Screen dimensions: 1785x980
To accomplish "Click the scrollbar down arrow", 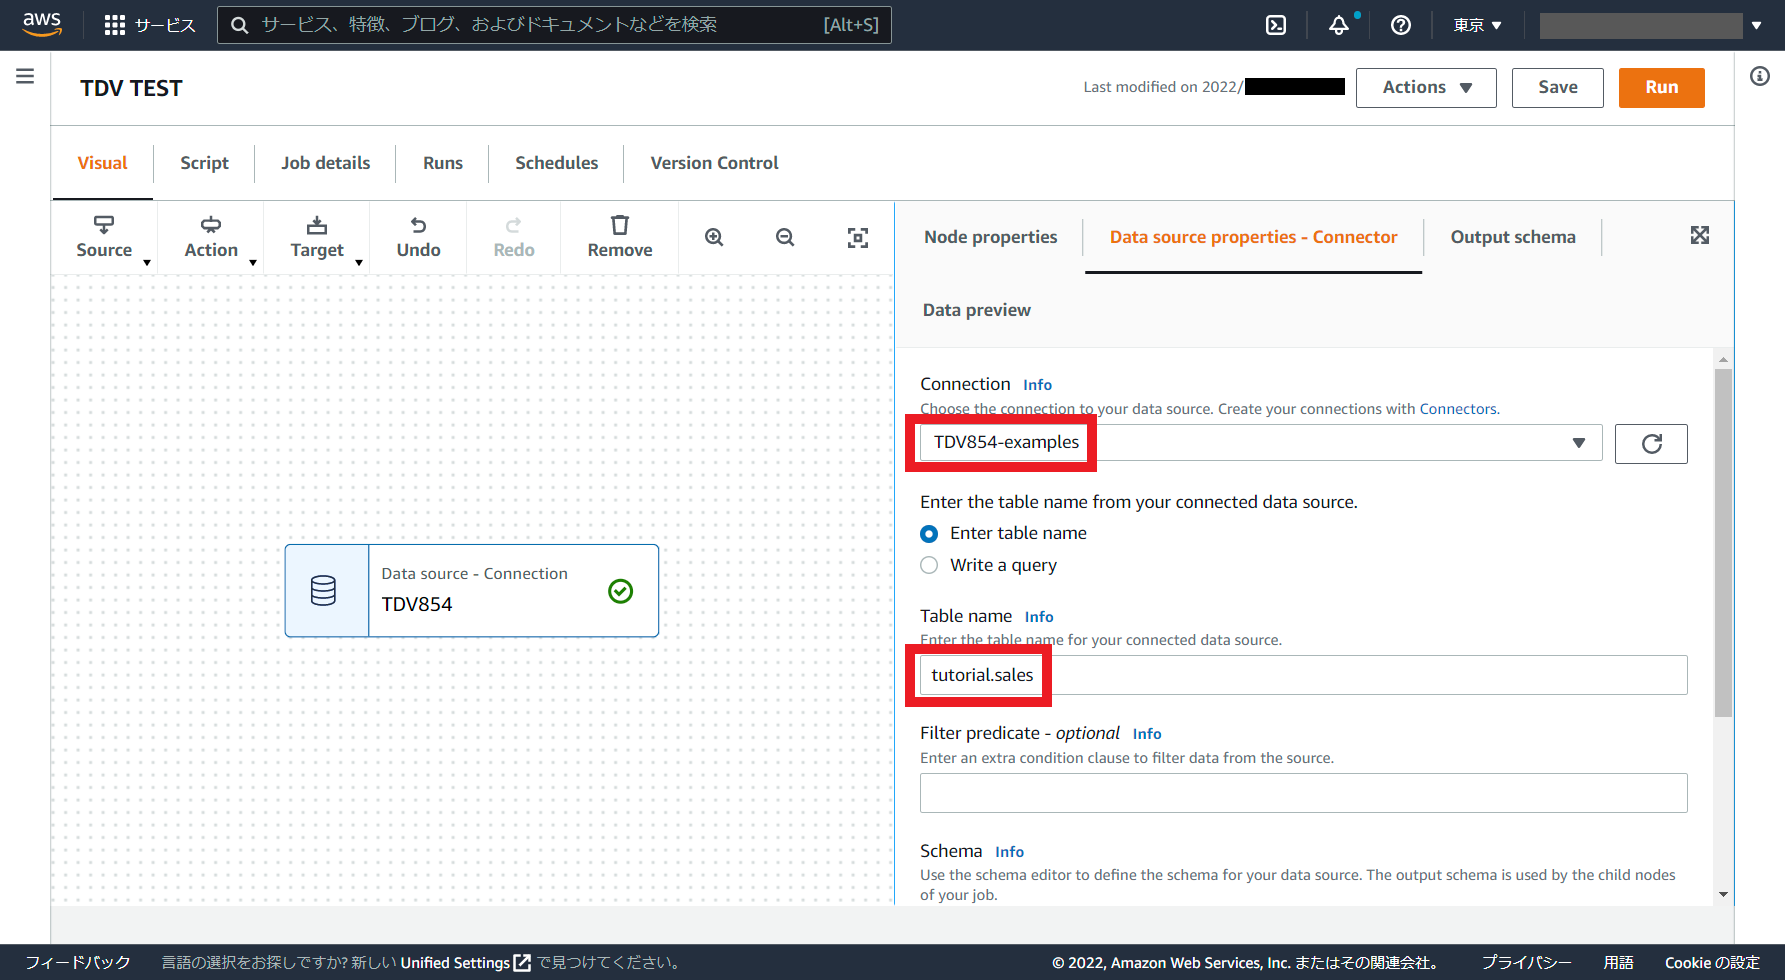I will pos(1723,895).
